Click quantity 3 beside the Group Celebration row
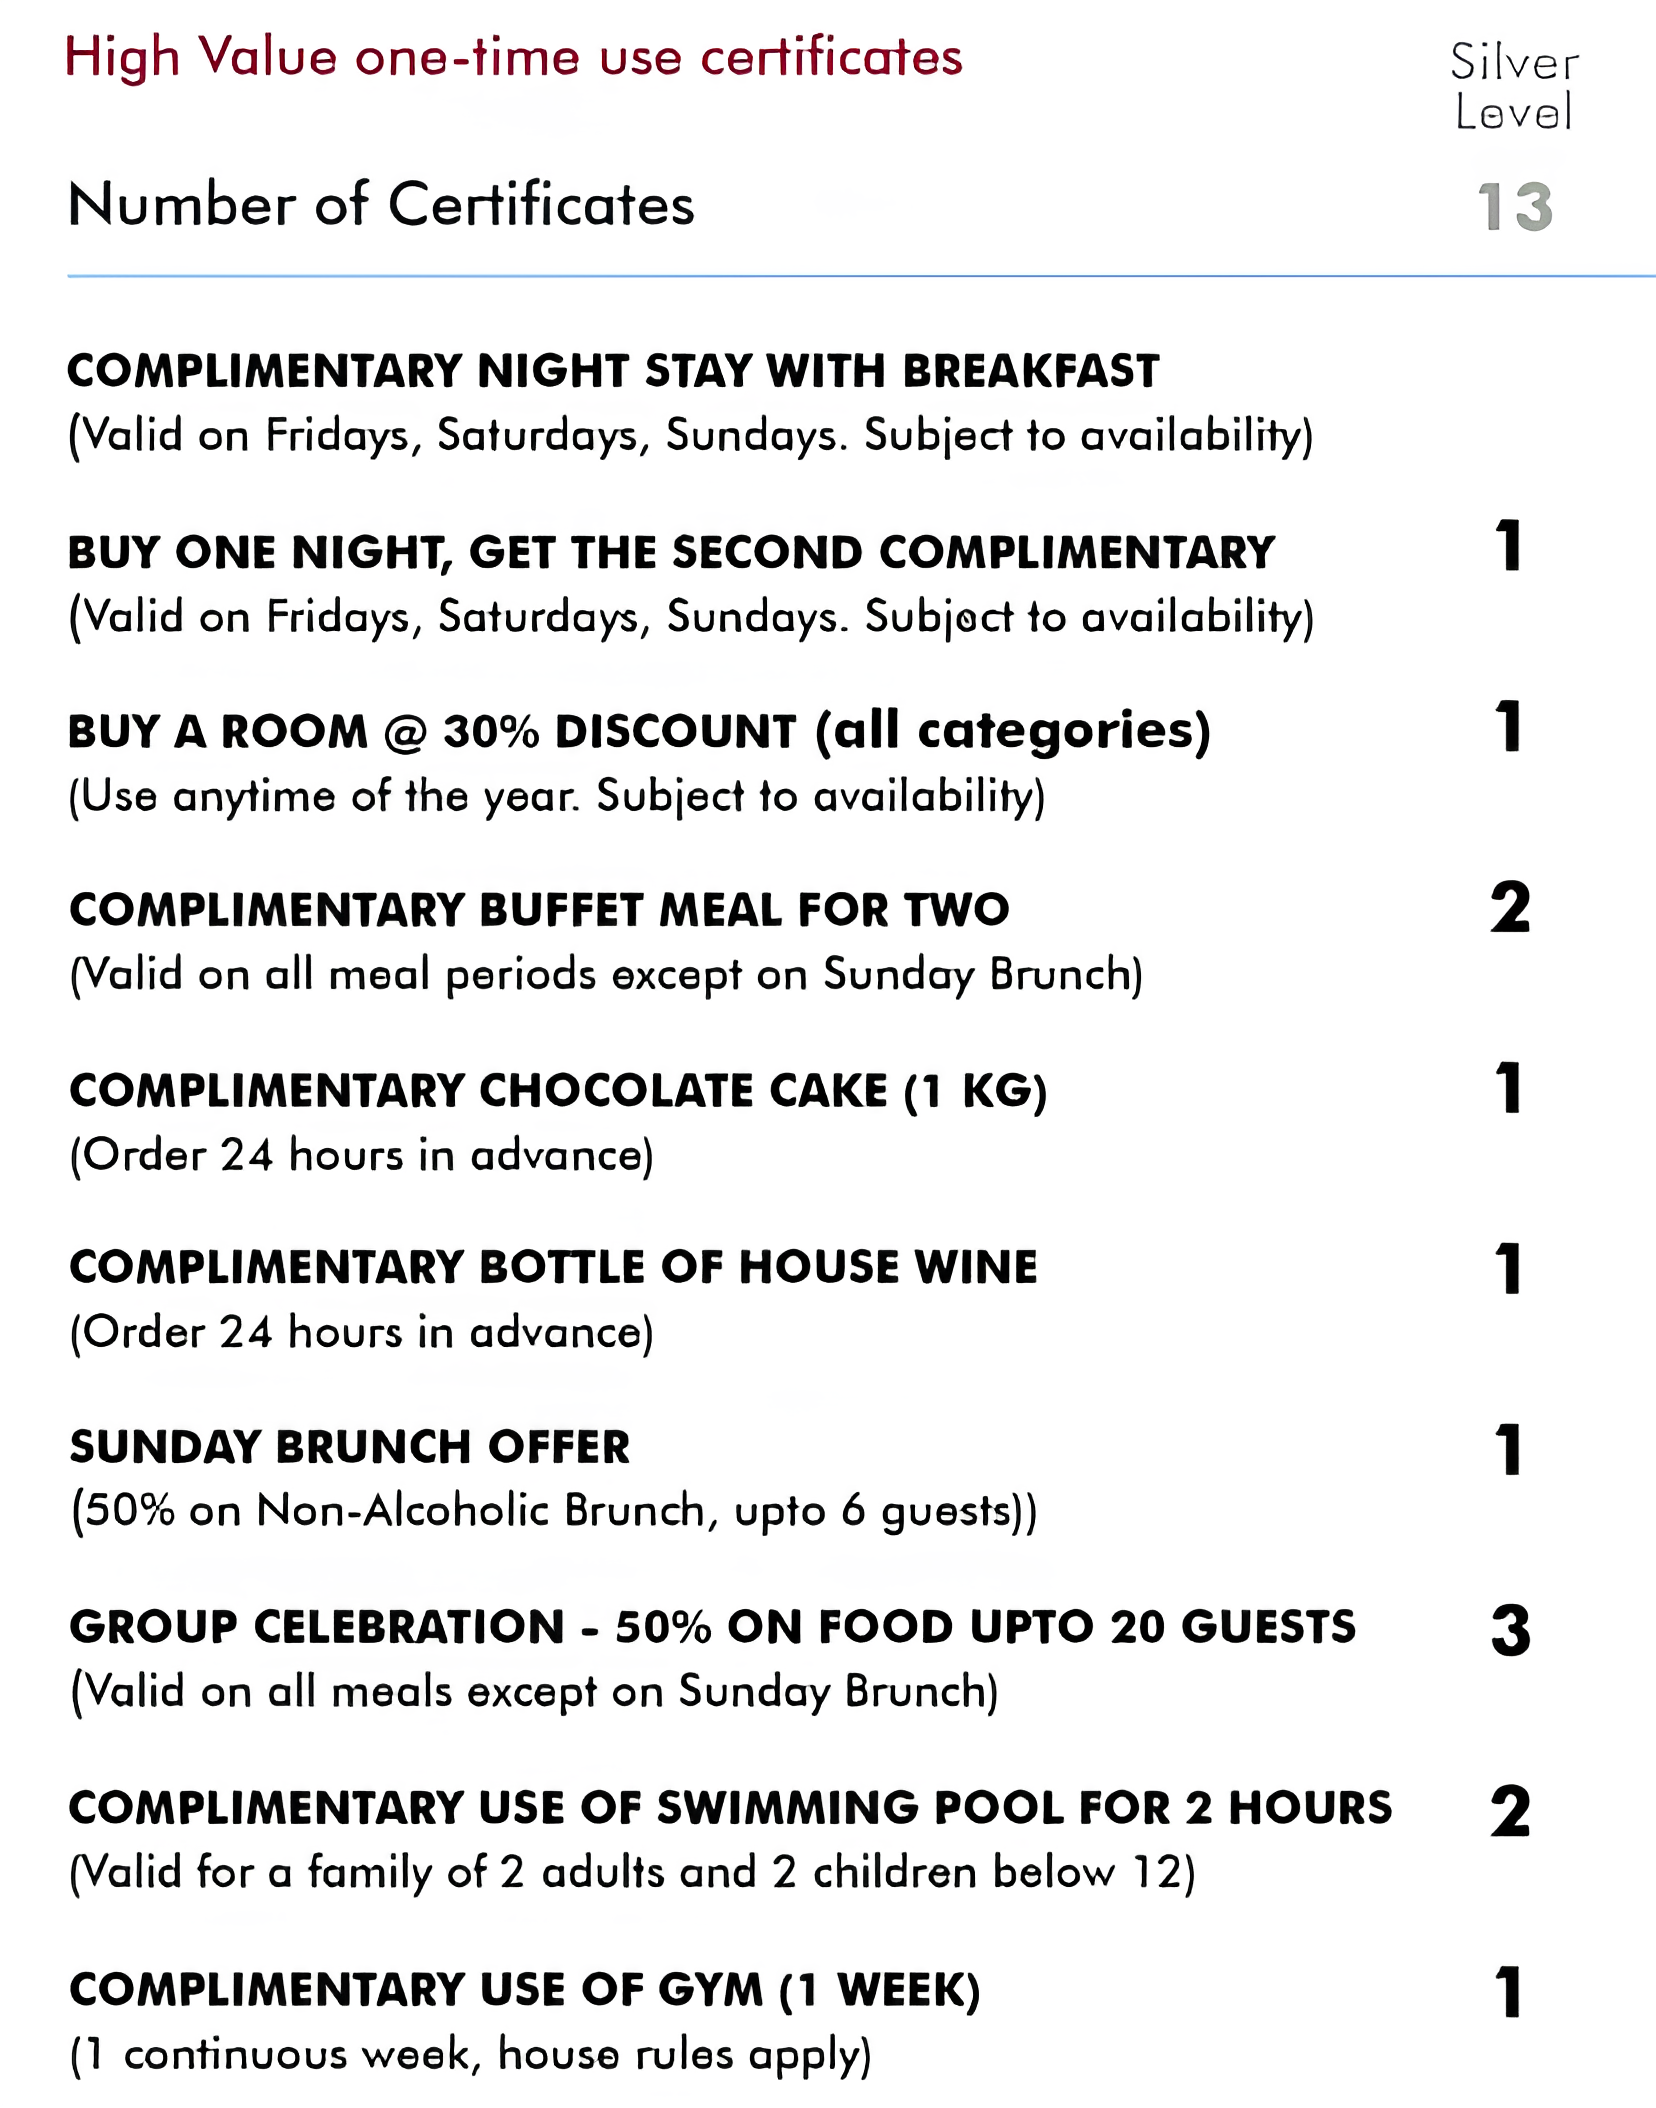Viewport: 1656px width, 2108px height. click(1510, 1631)
